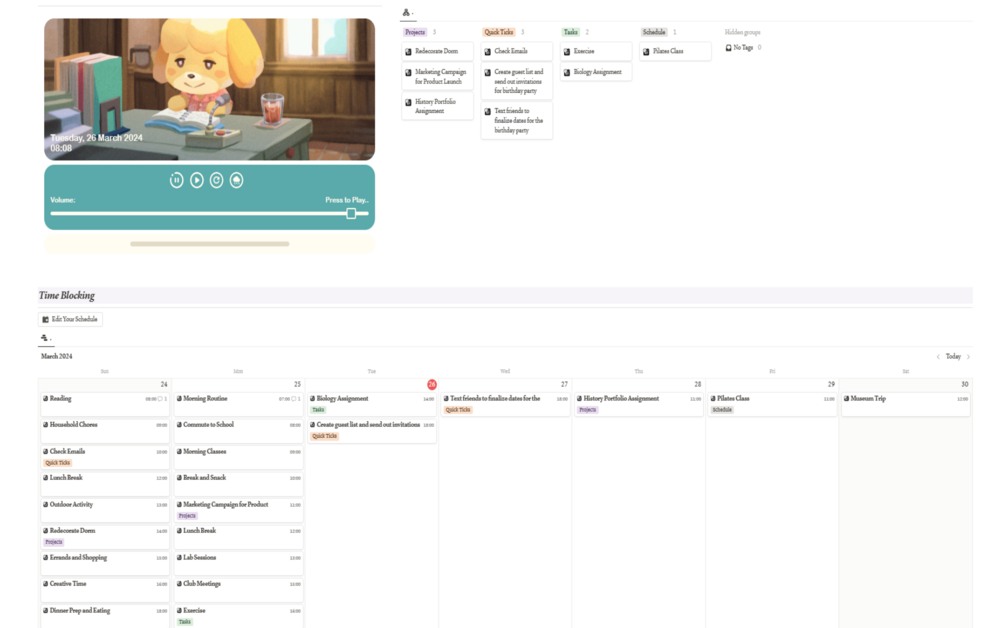Click the icon on 'Text friends to finalize' board card
The width and height of the screenshot is (1005, 628).
point(488,112)
